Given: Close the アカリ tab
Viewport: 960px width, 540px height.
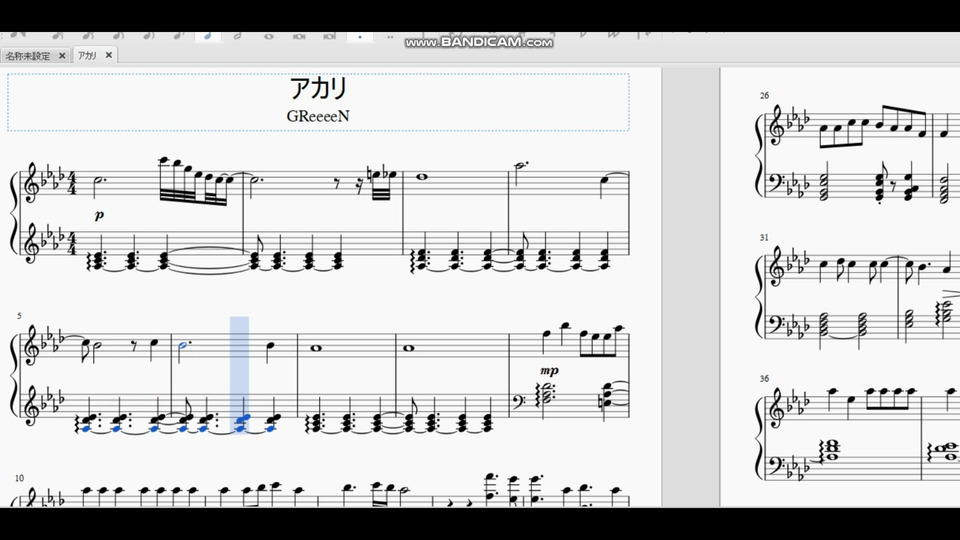Looking at the screenshot, I should click(108, 55).
